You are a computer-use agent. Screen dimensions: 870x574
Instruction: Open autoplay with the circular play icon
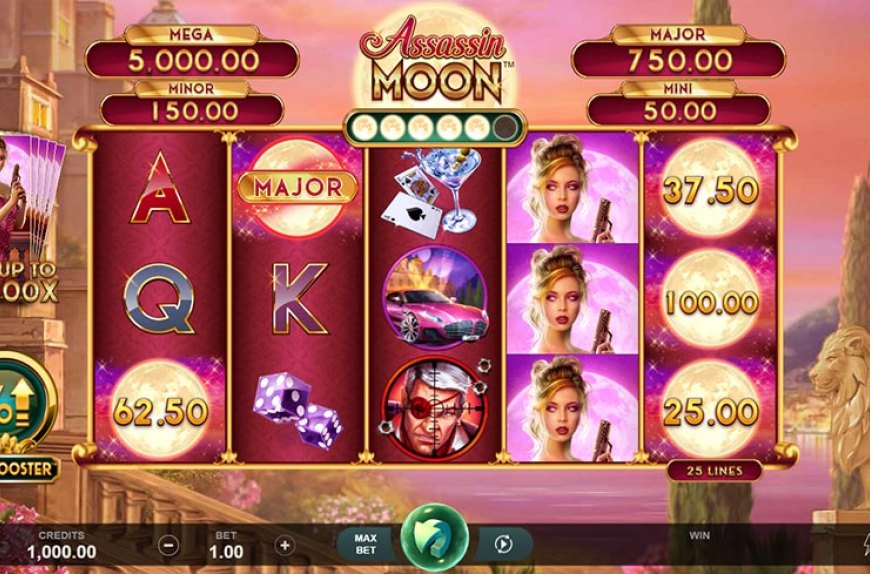click(503, 545)
